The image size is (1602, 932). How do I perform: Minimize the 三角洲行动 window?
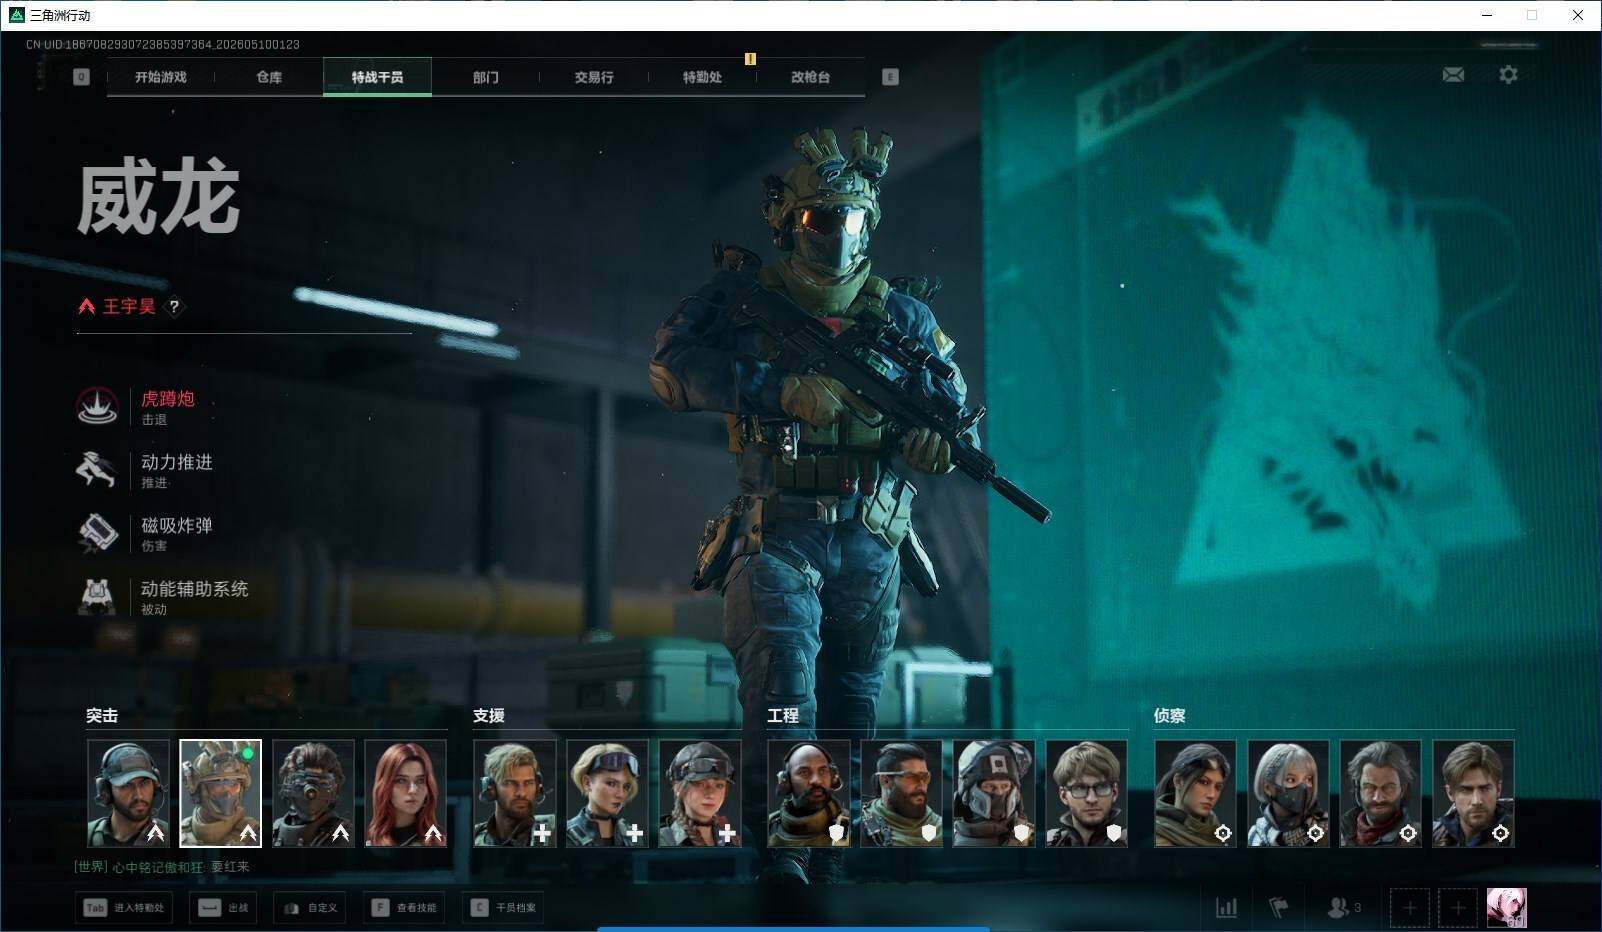tap(1487, 15)
